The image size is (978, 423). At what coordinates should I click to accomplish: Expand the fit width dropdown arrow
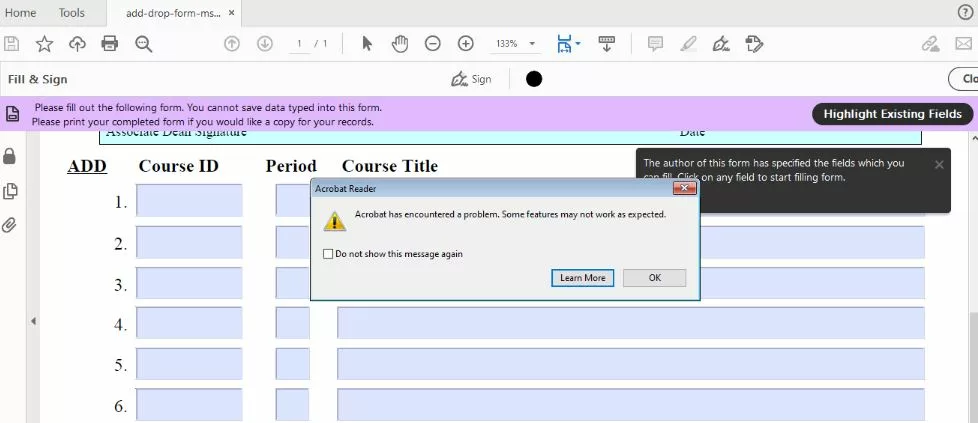click(578, 44)
